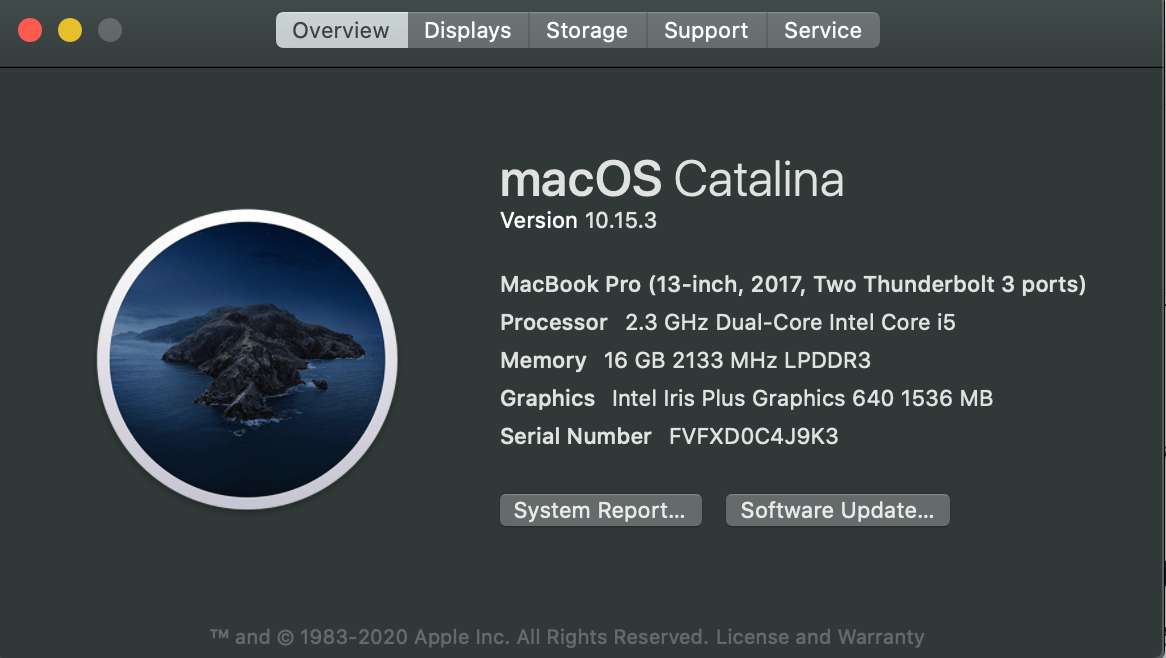Open the Storage tab

[587, 30]
